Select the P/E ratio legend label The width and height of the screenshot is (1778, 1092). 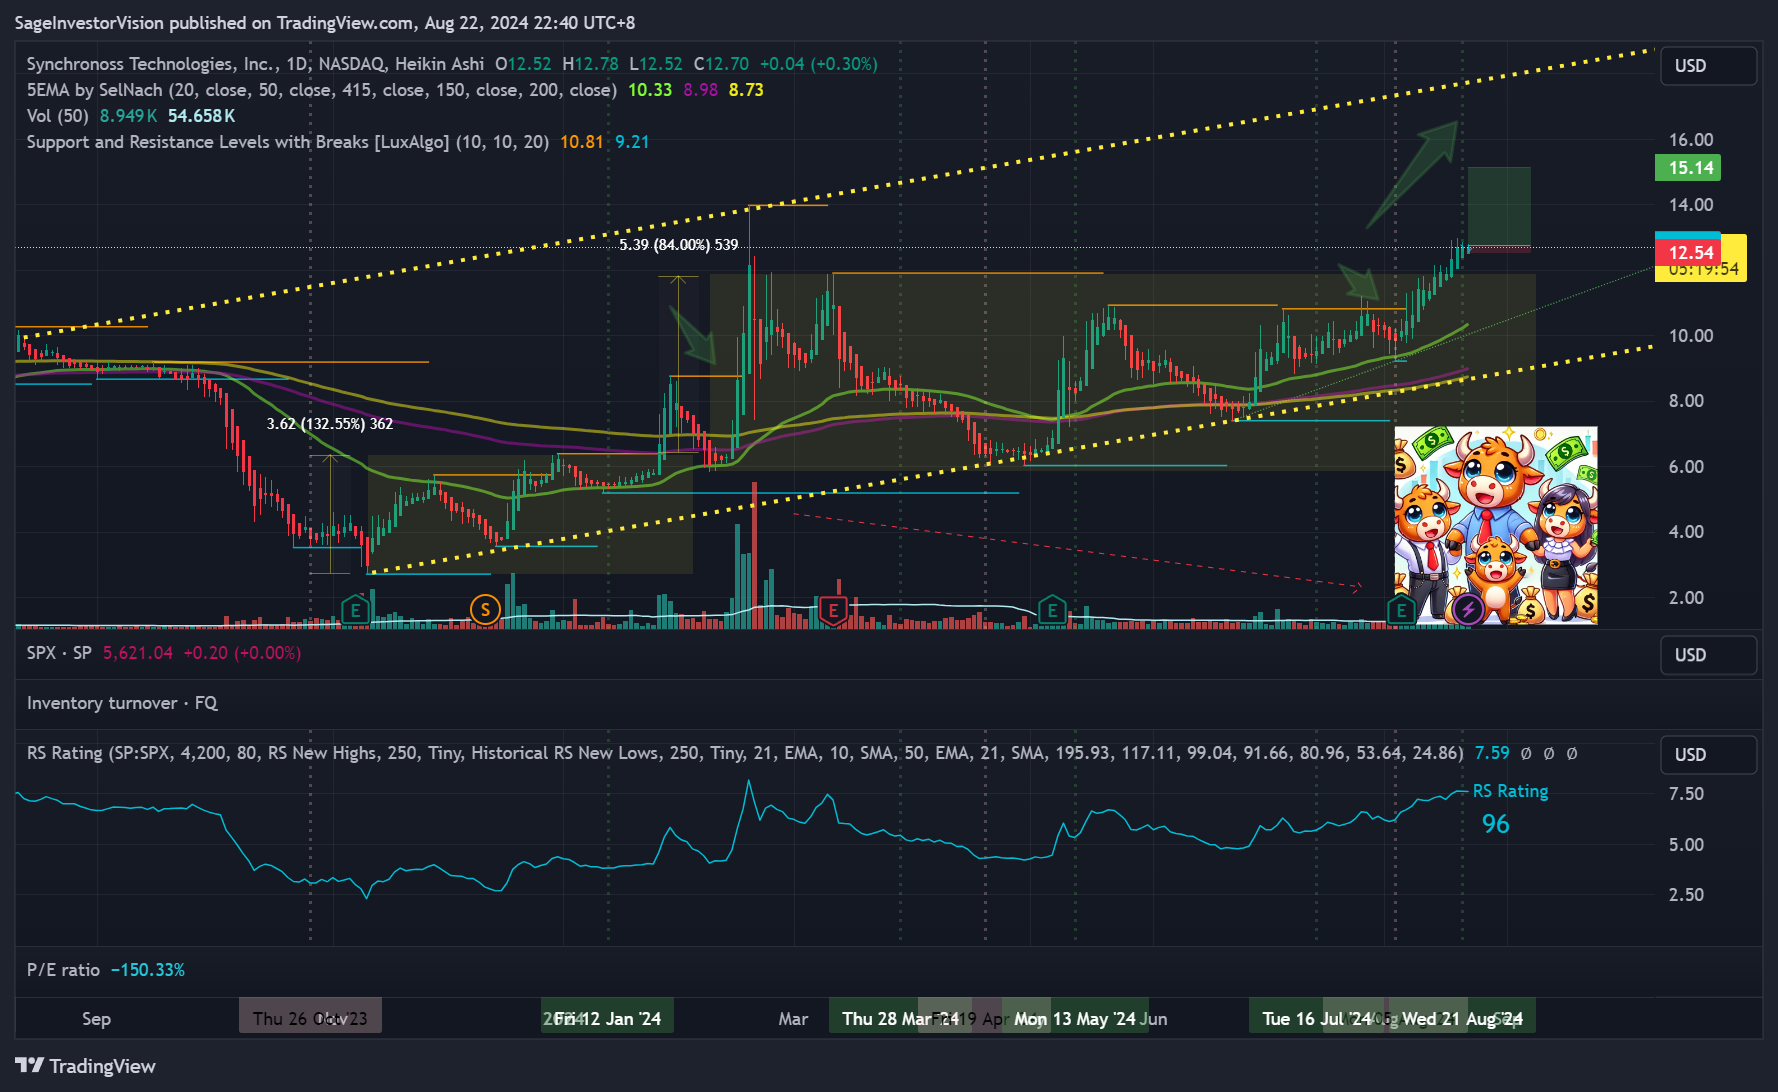tap(63, 970)
